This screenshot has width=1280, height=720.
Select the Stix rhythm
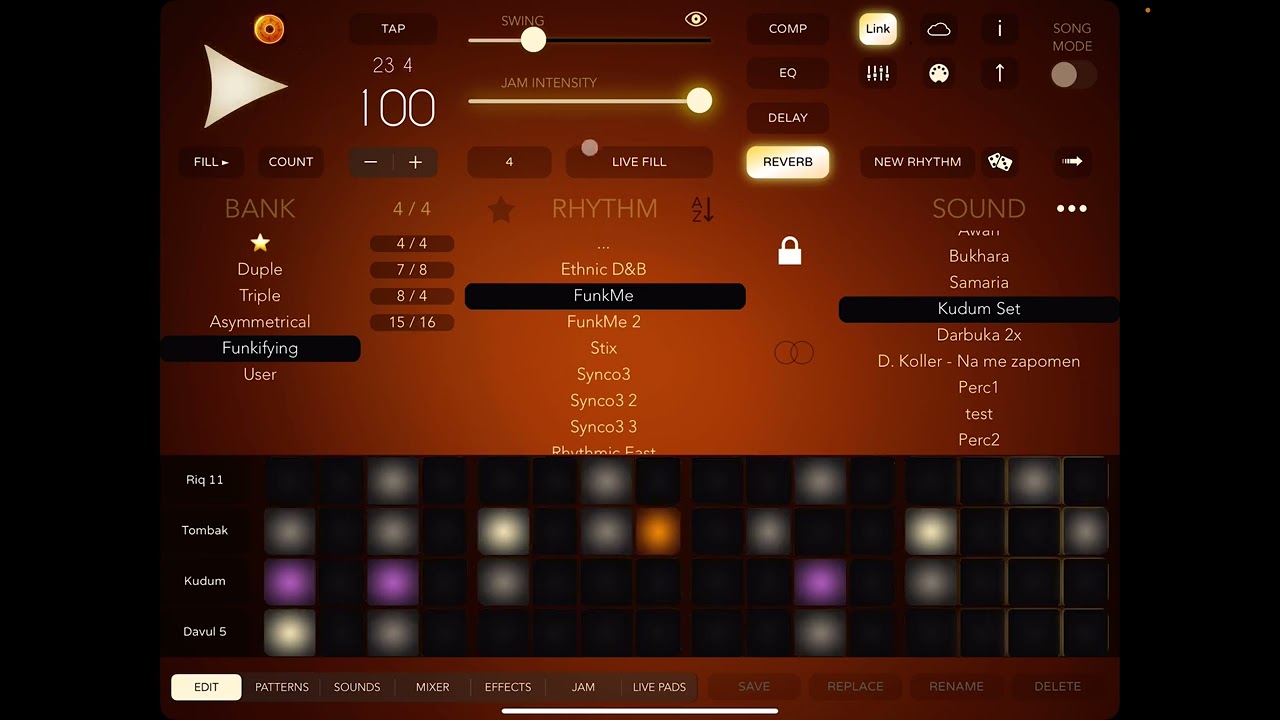(x=604, y=348)
